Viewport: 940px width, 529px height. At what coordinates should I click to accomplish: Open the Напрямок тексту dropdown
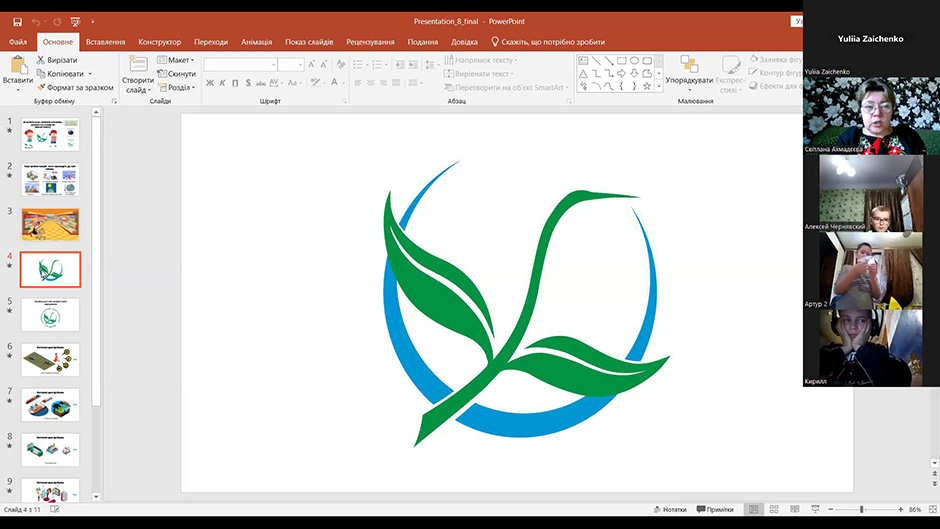[x=481, y=60]
